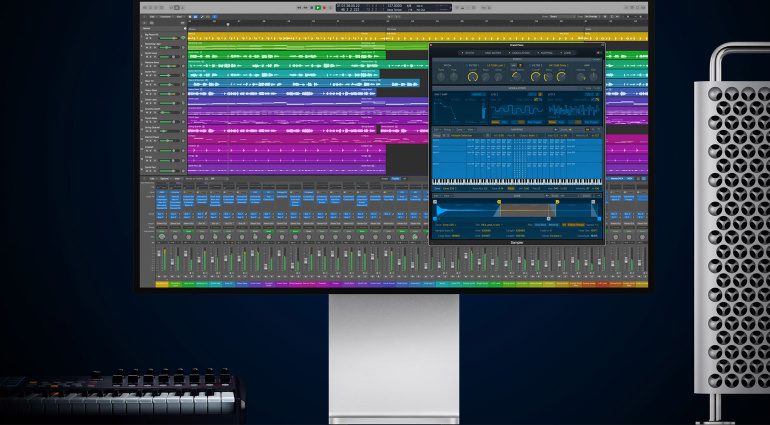Click the Stop button in transport bar

click(x=311, y=8)
